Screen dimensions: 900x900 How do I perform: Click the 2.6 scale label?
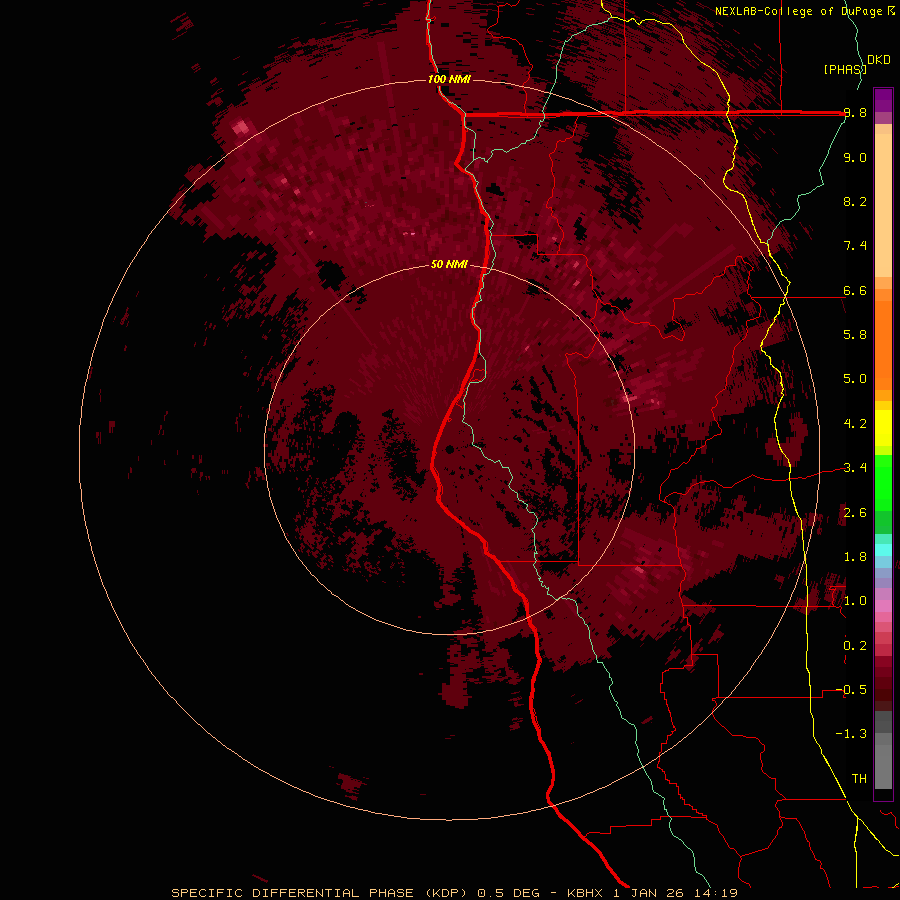click(855, 513)
